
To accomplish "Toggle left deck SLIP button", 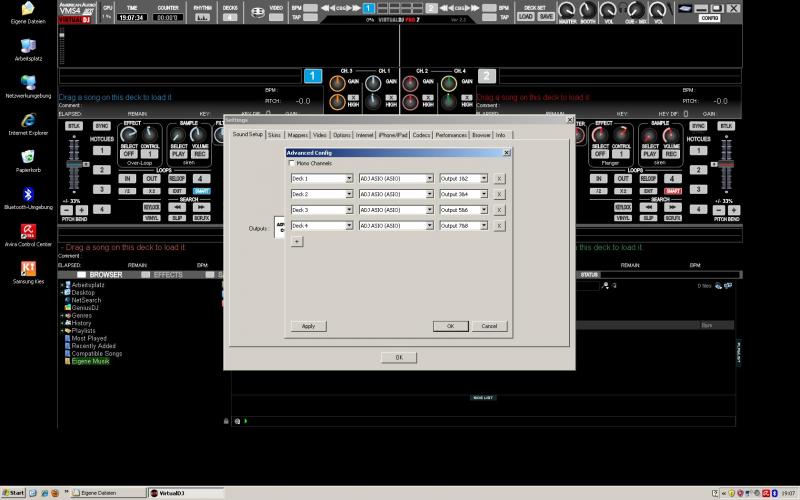I will 177,218.
